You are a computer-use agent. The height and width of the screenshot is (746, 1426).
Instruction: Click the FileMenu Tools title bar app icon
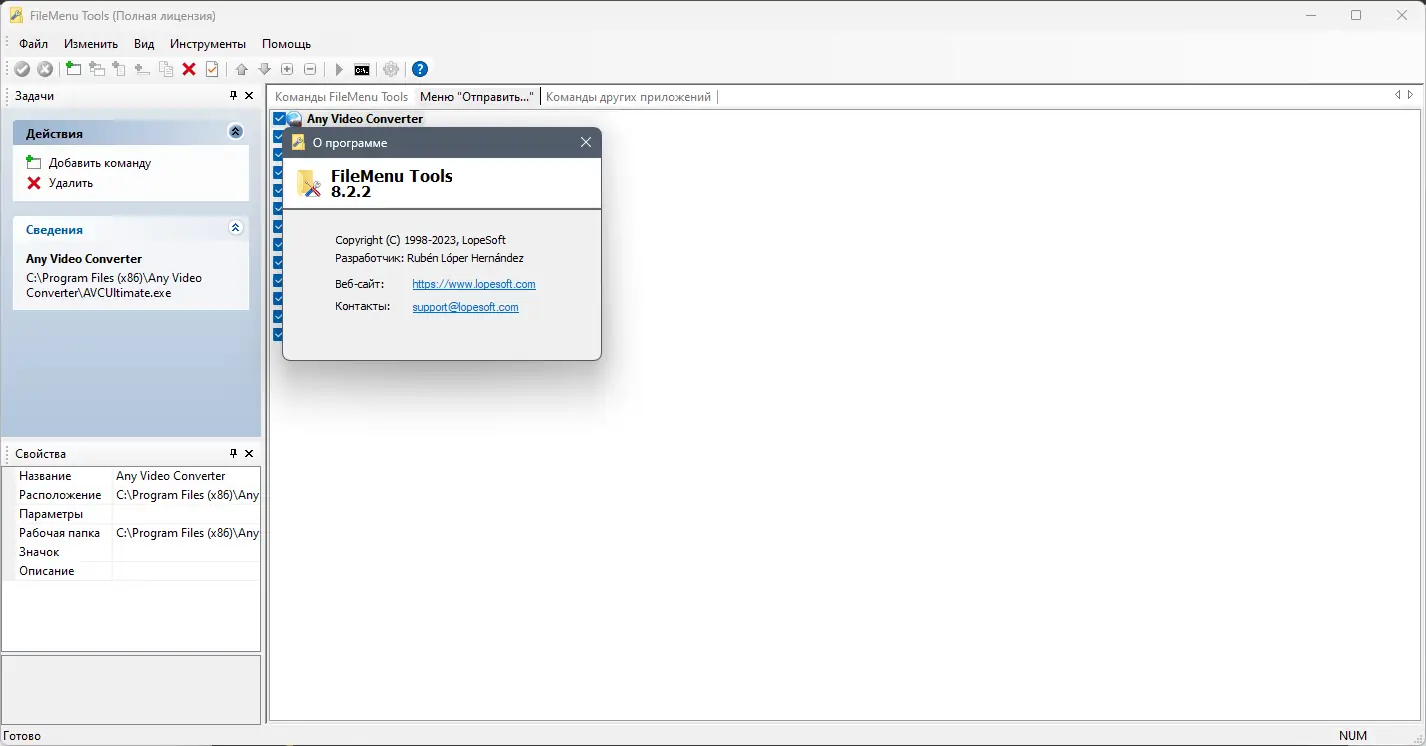click(x=16, y=16)
